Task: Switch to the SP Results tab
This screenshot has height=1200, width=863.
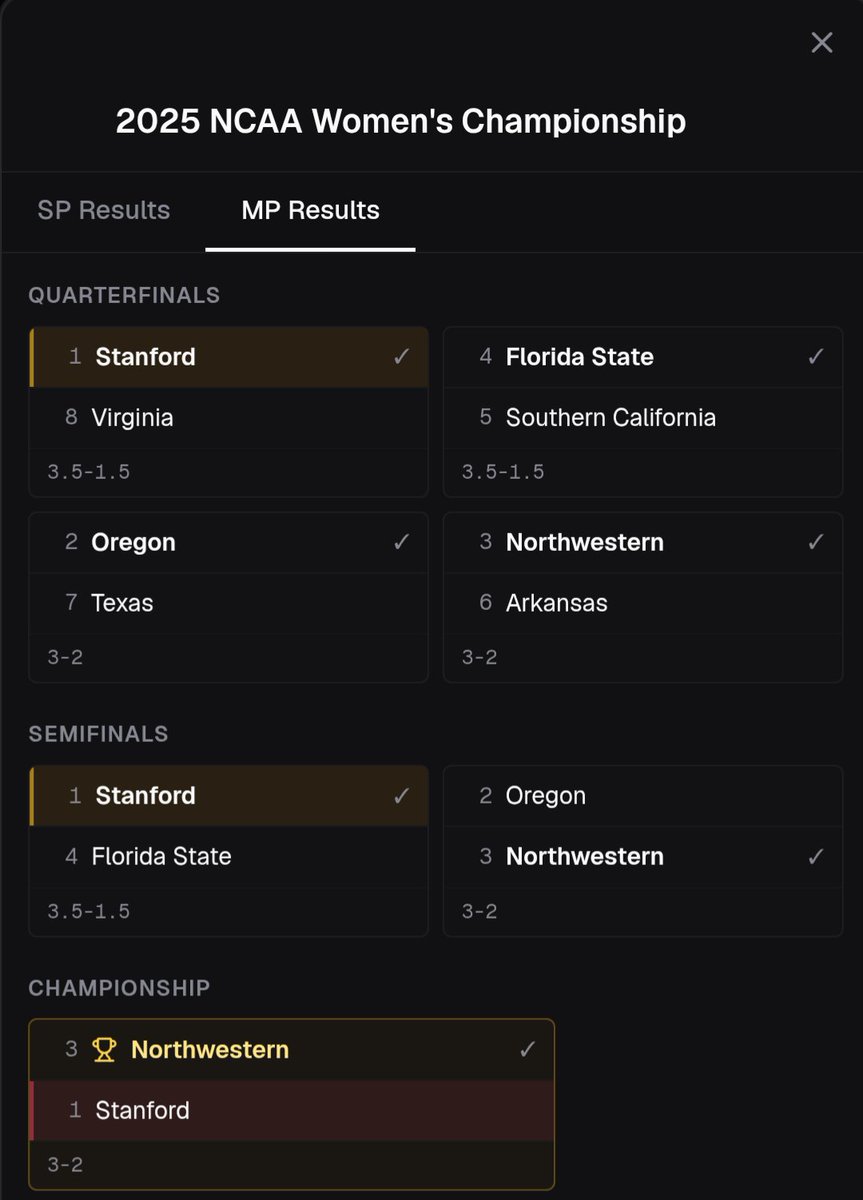Action: pyautogui.click(x=104, y=210)
